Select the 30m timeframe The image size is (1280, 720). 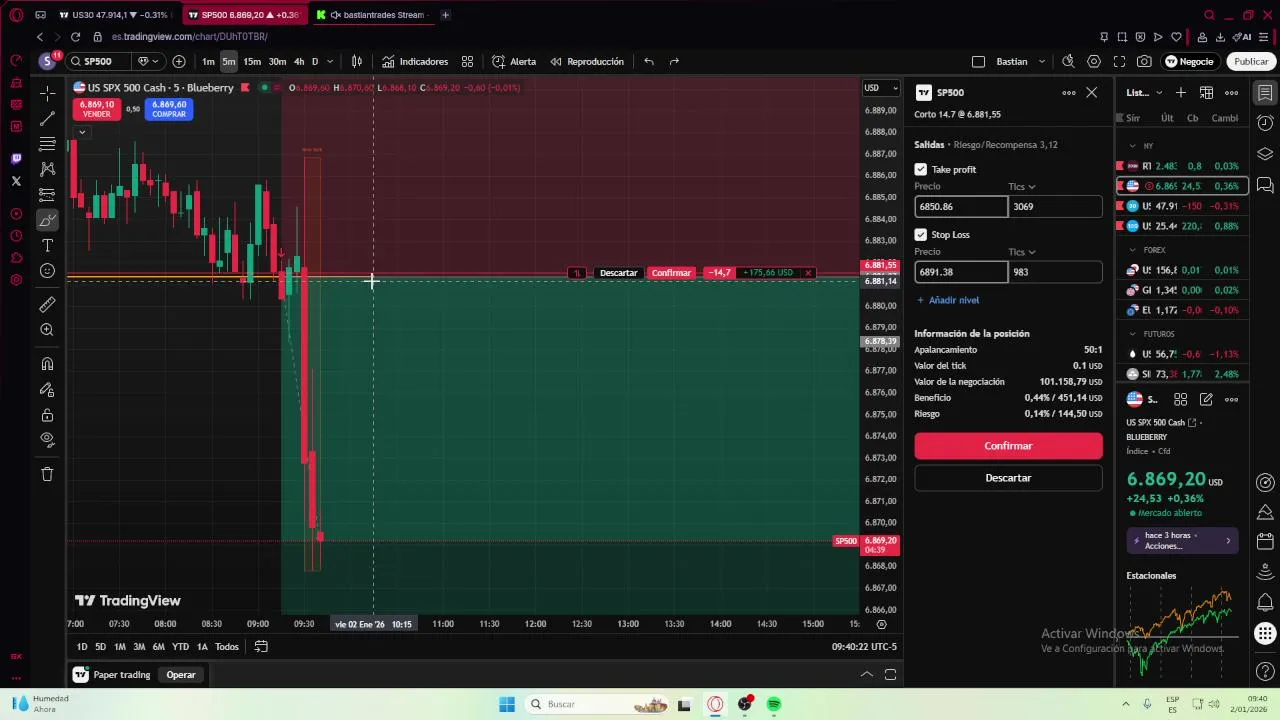click(x=277, y=61)
